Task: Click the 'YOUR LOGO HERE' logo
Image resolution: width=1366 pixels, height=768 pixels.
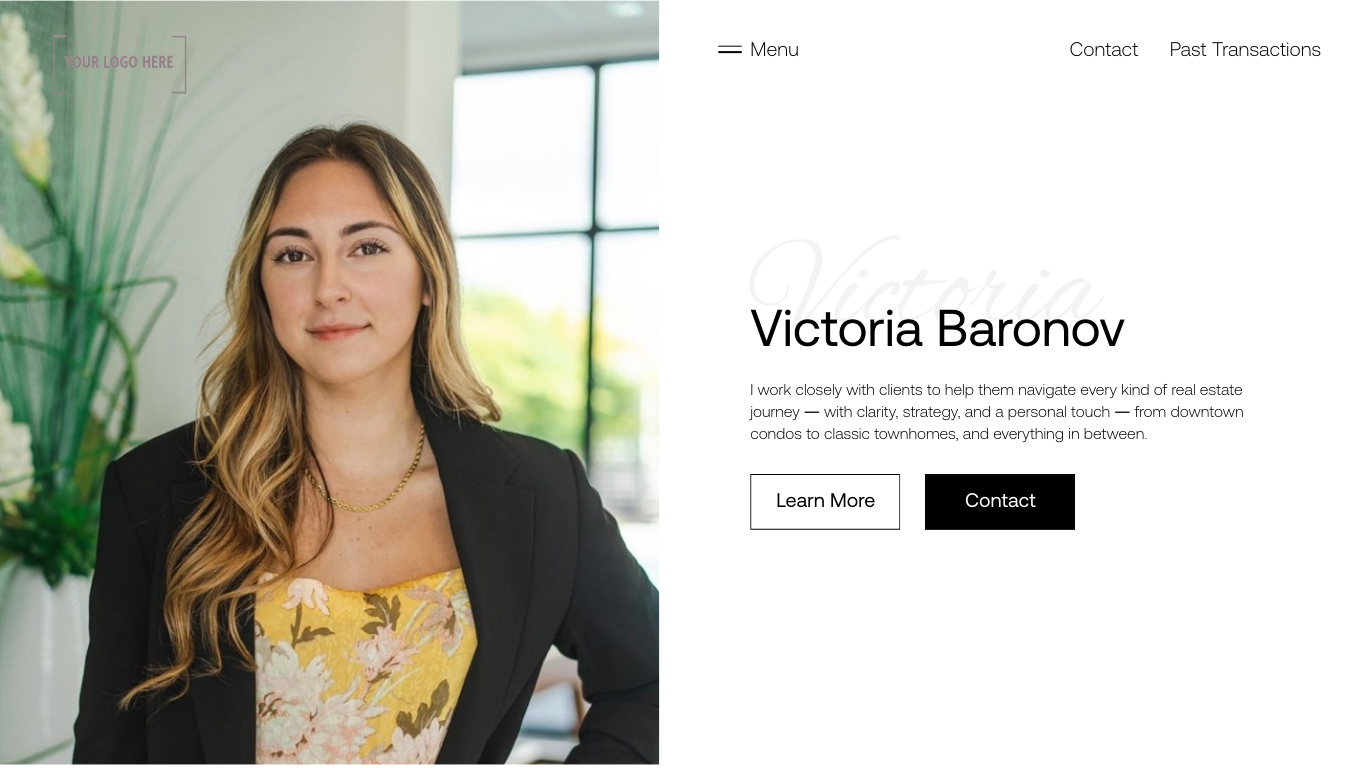Action: [x=119, y=63]
